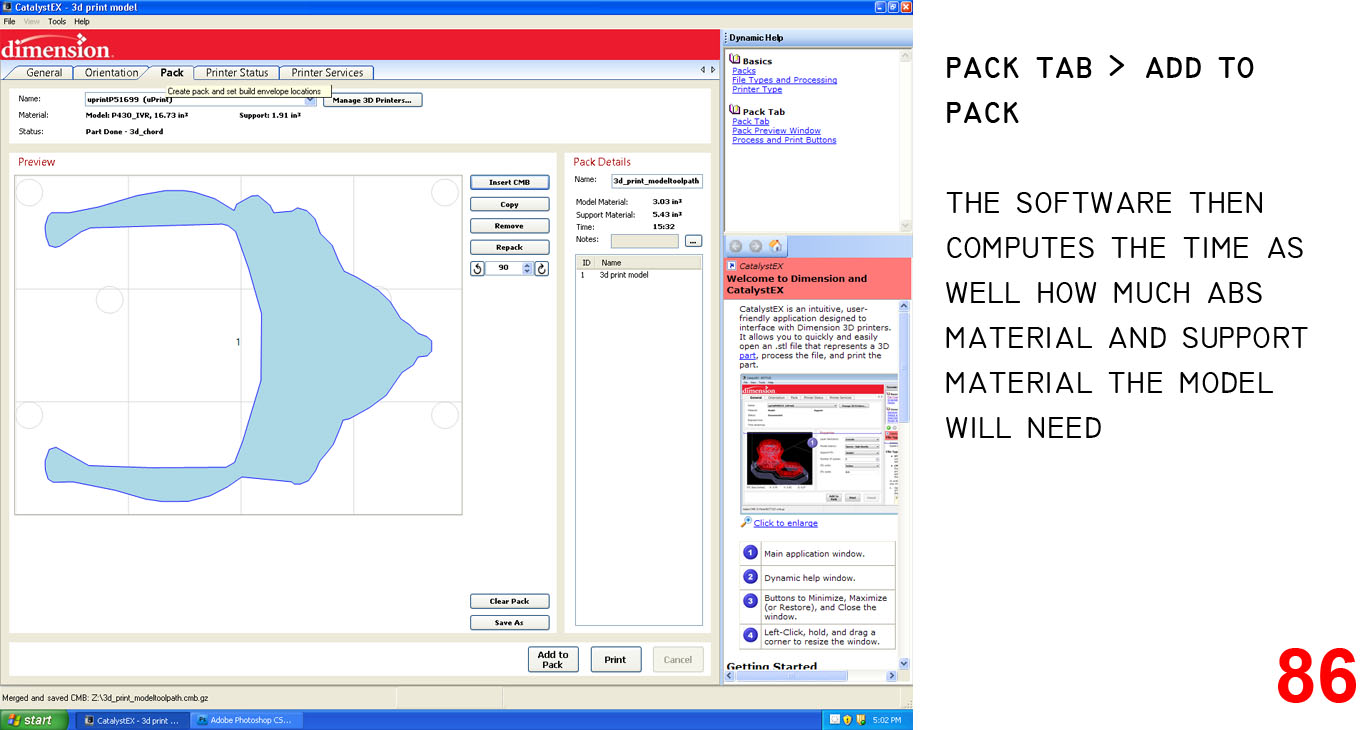This screenshot has width=1366, height=730.
Task: Click the Print button
Action: pyautogui.click(x=615, y=659)
